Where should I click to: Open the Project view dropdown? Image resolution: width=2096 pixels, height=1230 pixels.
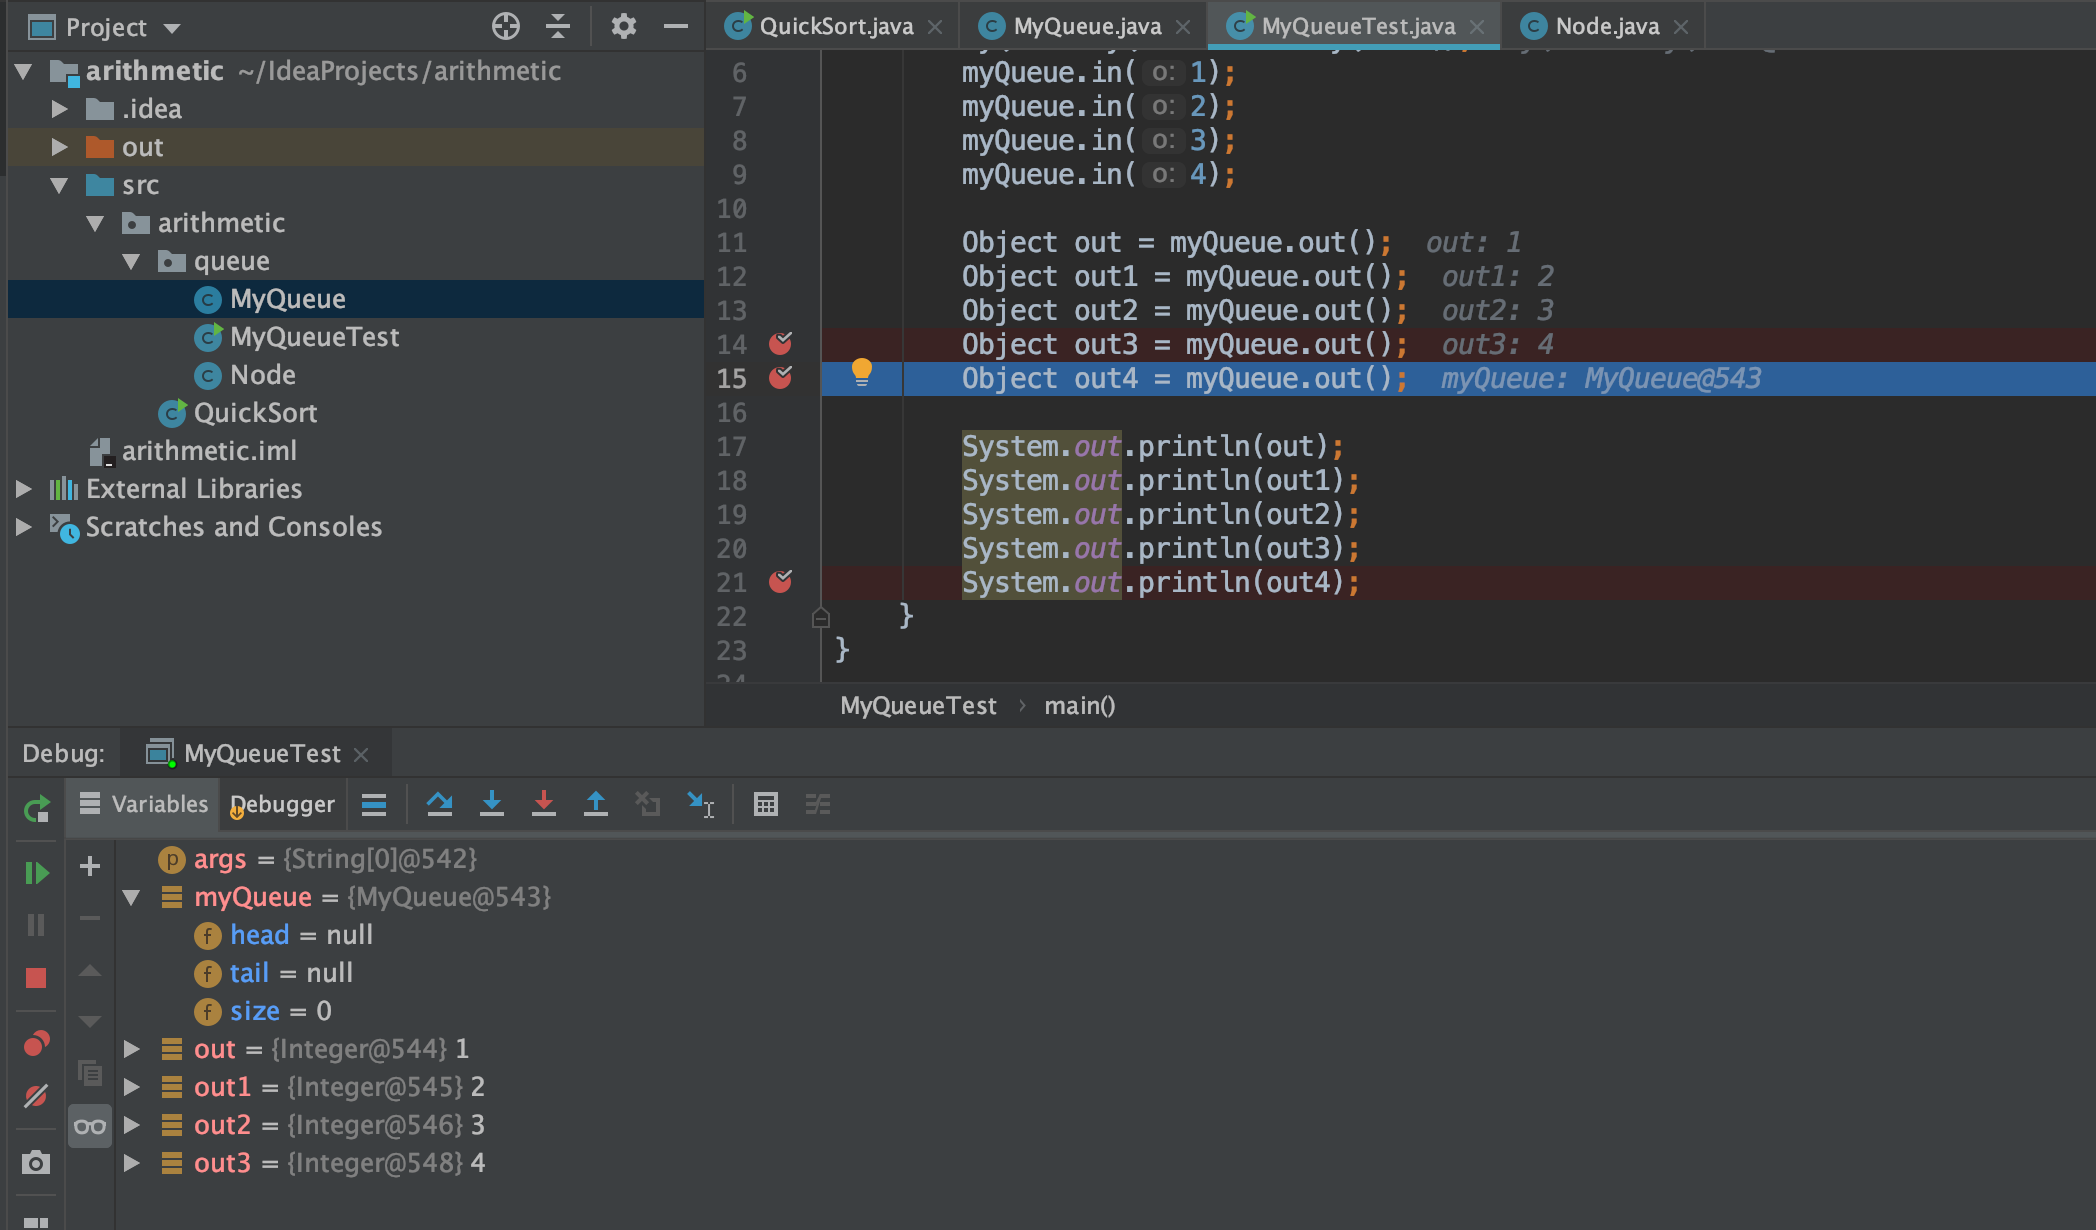(x=172, y=28)
